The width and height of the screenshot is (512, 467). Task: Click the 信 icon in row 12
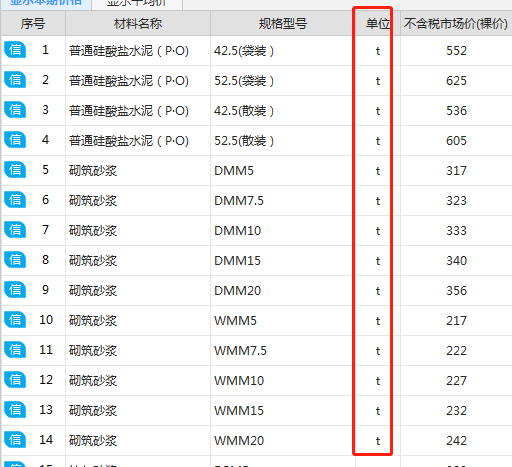click(15, 380)
